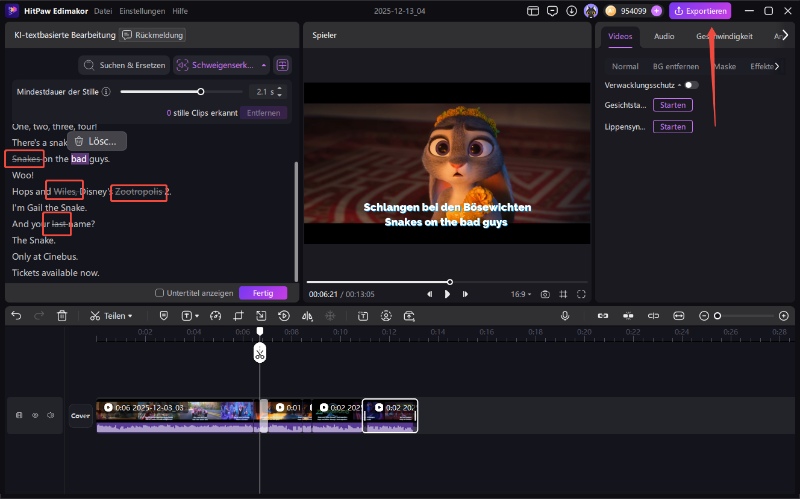This screenshot has height=499, width=800.
Task: Open the 16:9 aspect ratio dropdown
Action: (520, 294)
